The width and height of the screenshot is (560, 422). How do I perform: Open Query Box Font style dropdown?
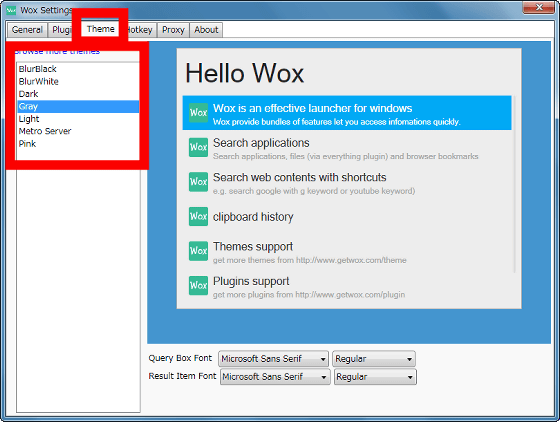click(374, 359)
